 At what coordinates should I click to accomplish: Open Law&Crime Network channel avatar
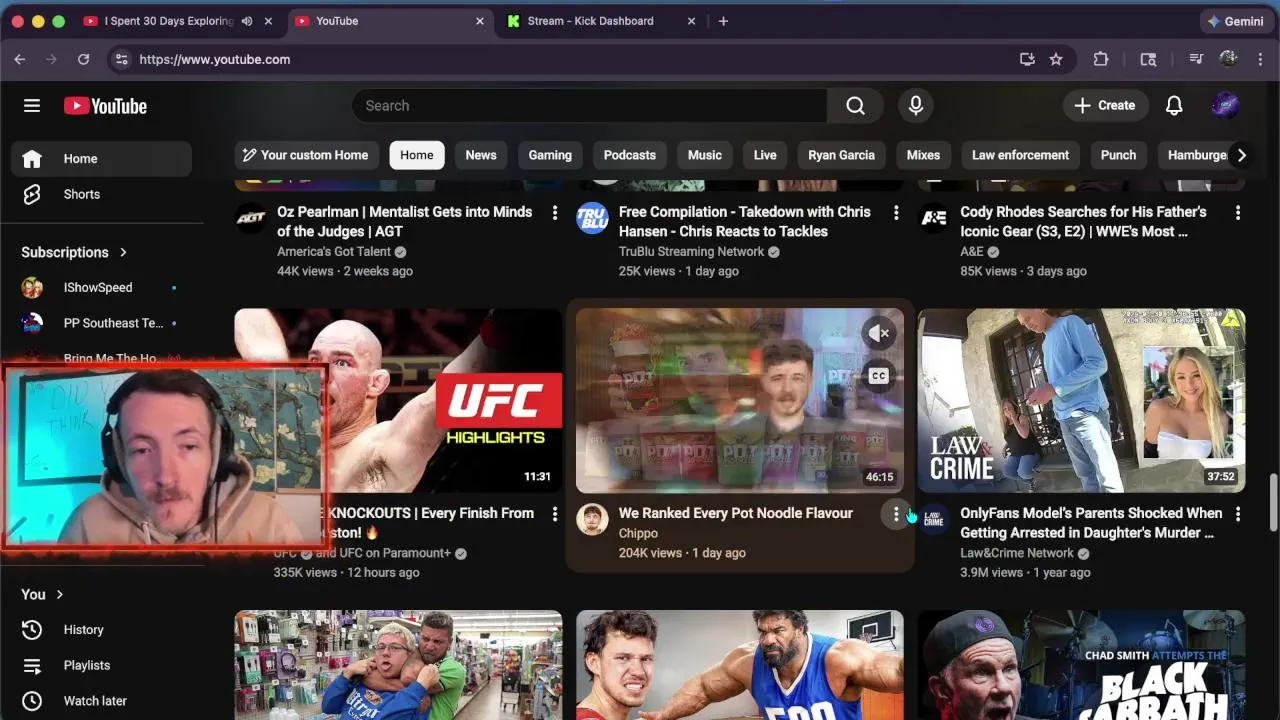[x=934, y=519]
